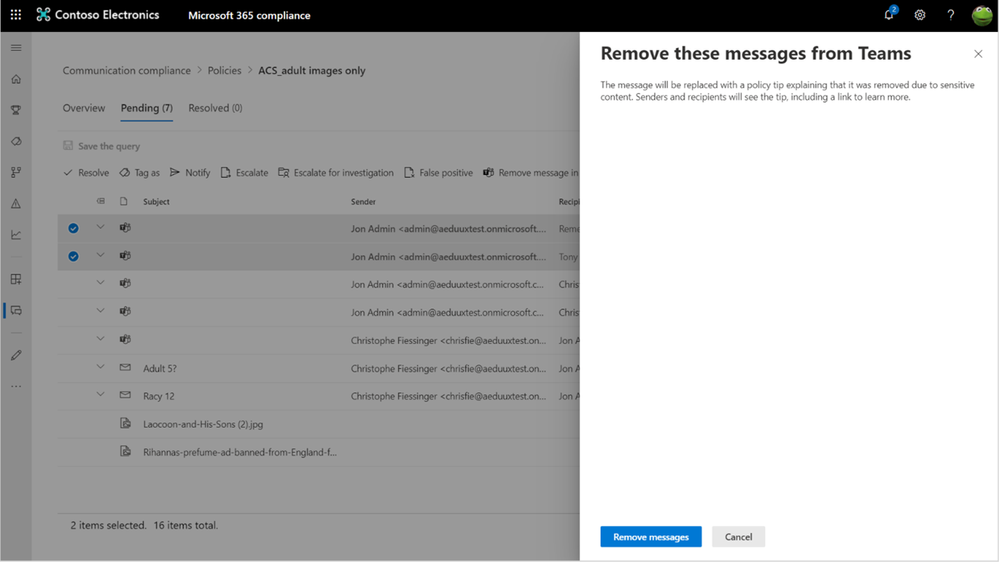Click the group column header icon
Screen dimensions: 999x562
coord(100,201)
